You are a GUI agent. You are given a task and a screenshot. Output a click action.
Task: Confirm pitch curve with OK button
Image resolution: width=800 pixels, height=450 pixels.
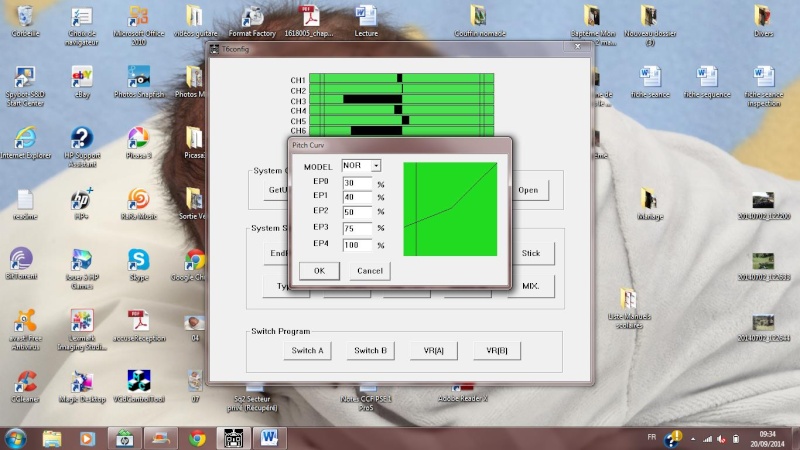319,271
